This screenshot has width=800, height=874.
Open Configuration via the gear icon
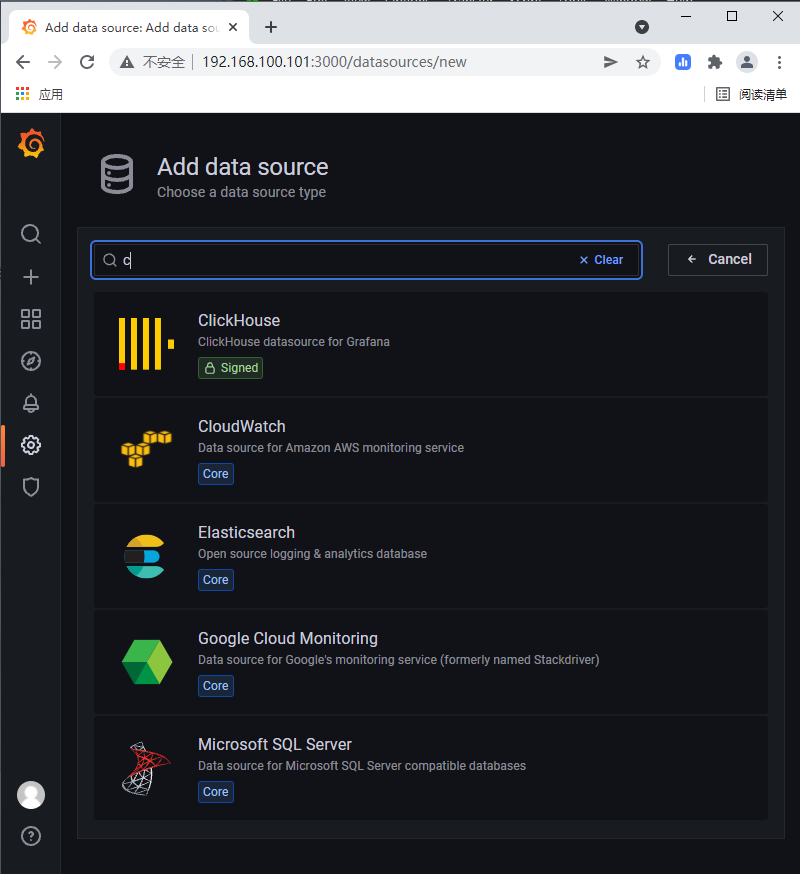tap(31, 445)
